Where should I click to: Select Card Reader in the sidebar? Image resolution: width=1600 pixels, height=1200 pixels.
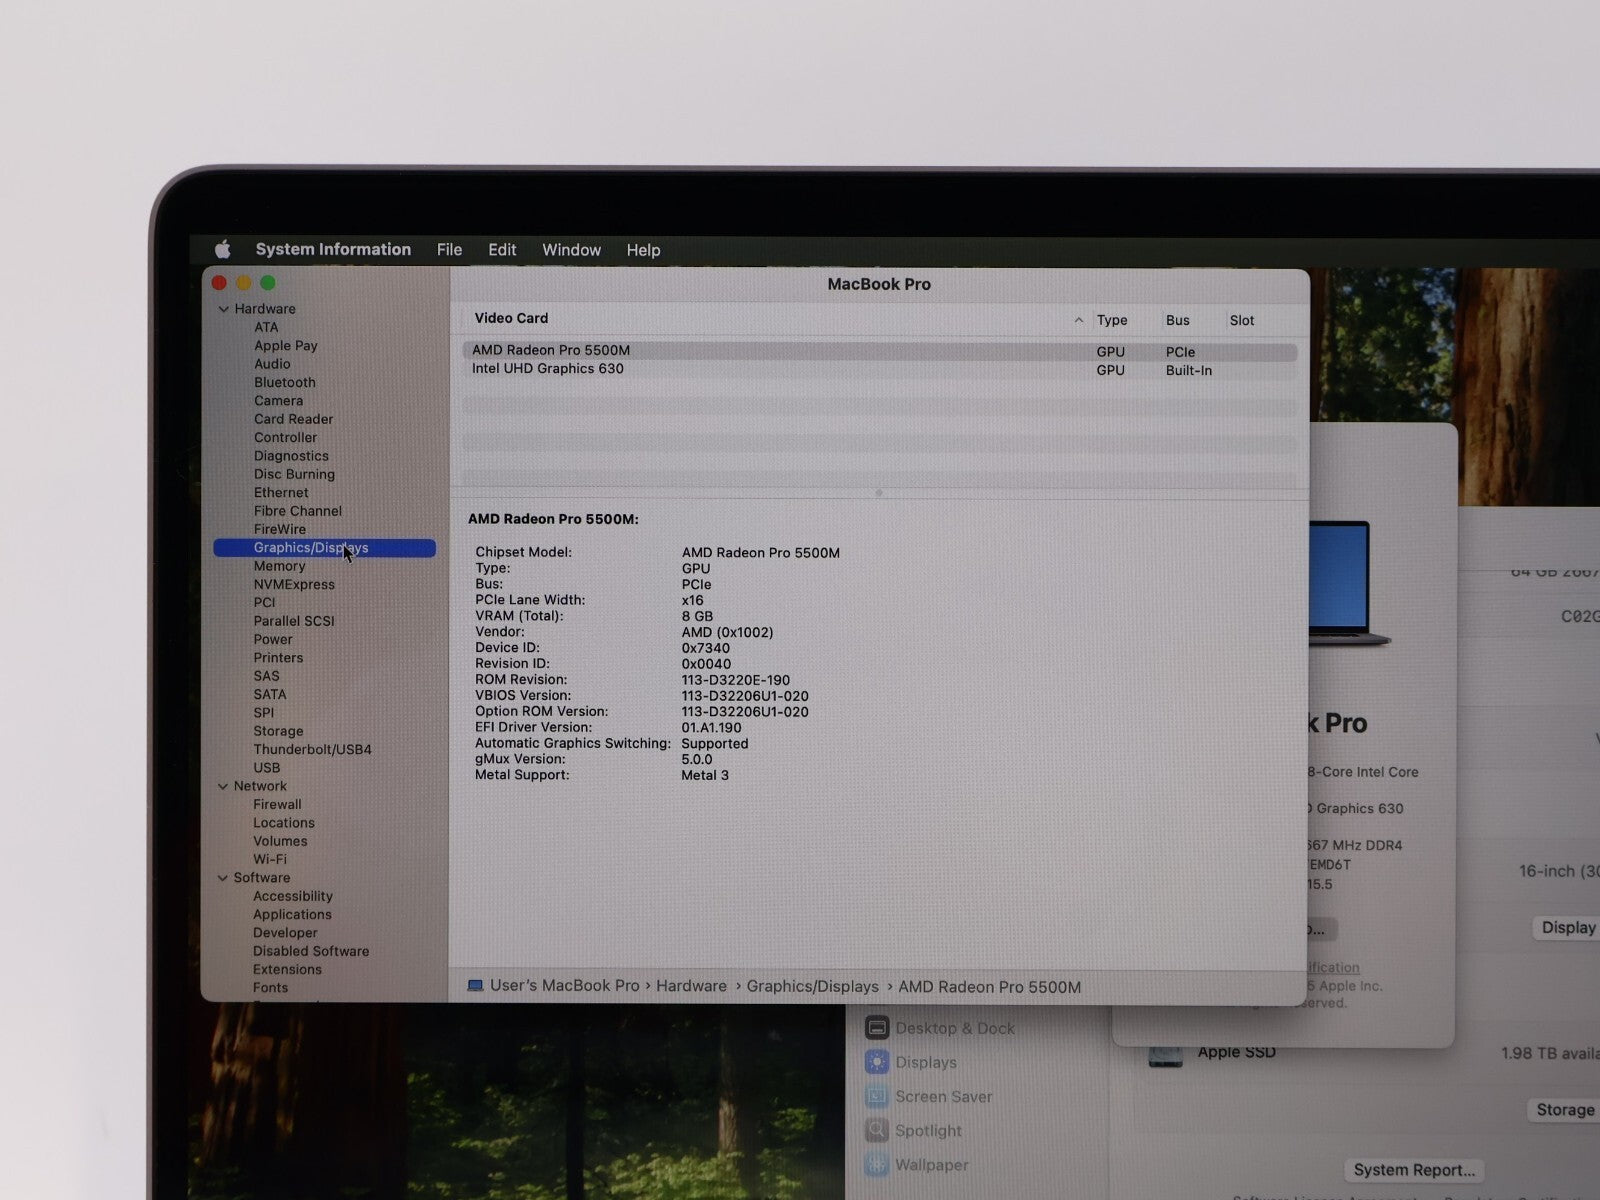tap(293, 419)
